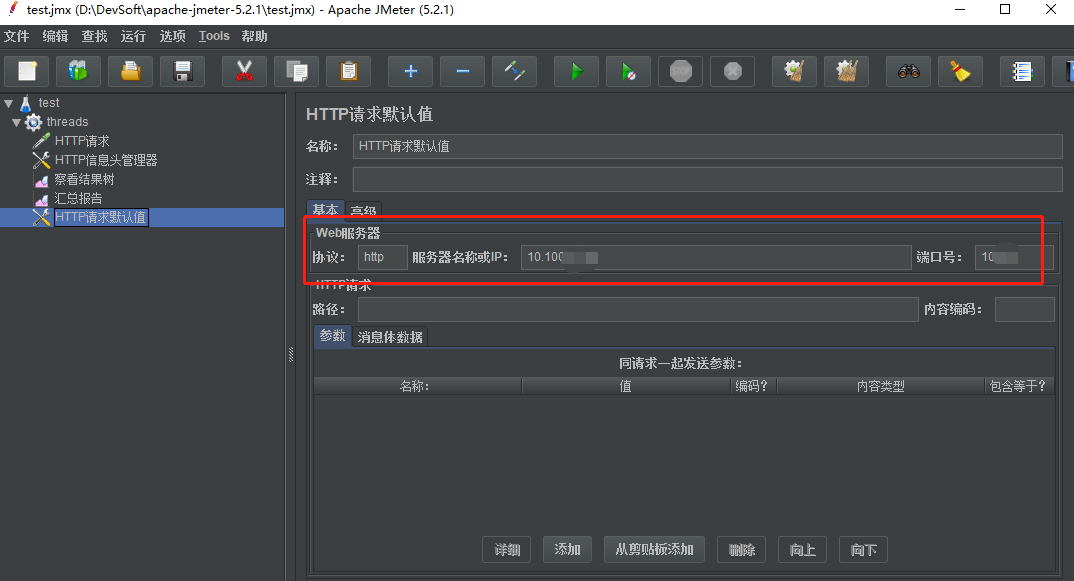The image size is (1074, 581).
Task: Click the 向下 button
Action: (863, 549)
